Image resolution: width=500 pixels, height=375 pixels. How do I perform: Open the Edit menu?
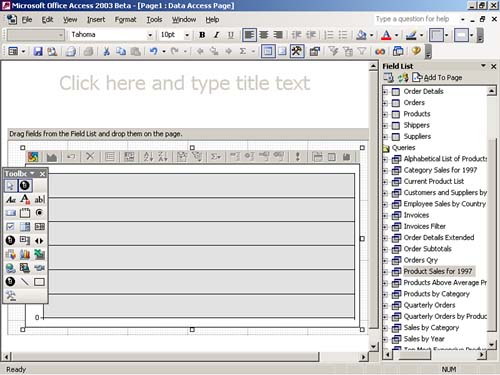pyautogui.click(x=47, y=20)
